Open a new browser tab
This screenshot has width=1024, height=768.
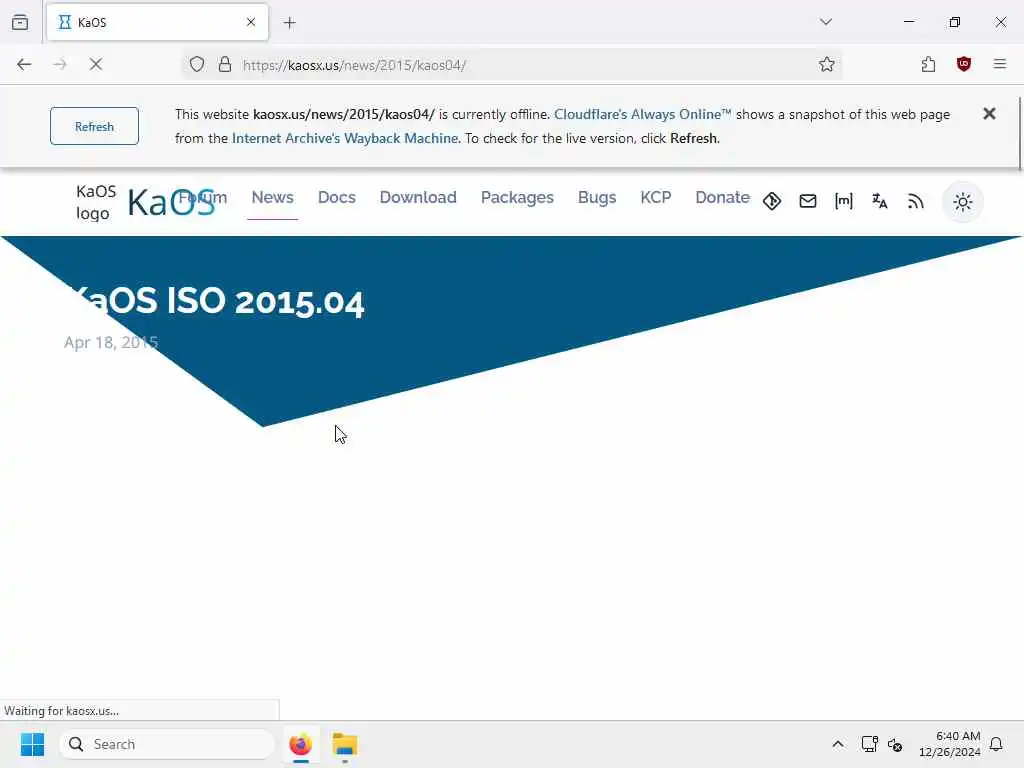[290, 23]
